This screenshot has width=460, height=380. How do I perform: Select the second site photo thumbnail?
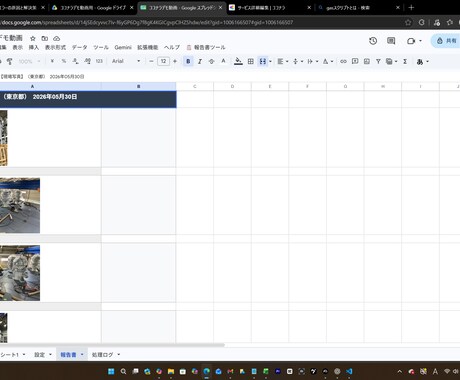tap(20, 205)
